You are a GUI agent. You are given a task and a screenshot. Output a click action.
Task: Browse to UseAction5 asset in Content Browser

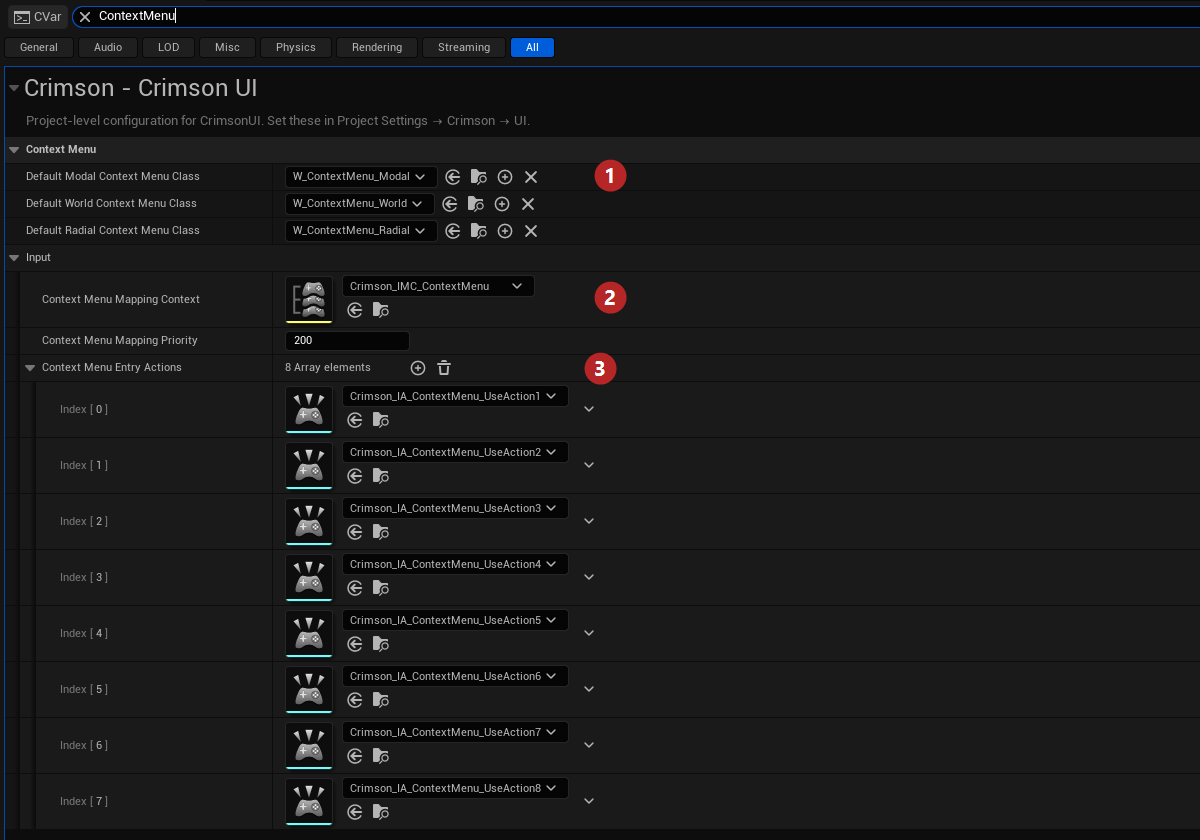(380, 644)
